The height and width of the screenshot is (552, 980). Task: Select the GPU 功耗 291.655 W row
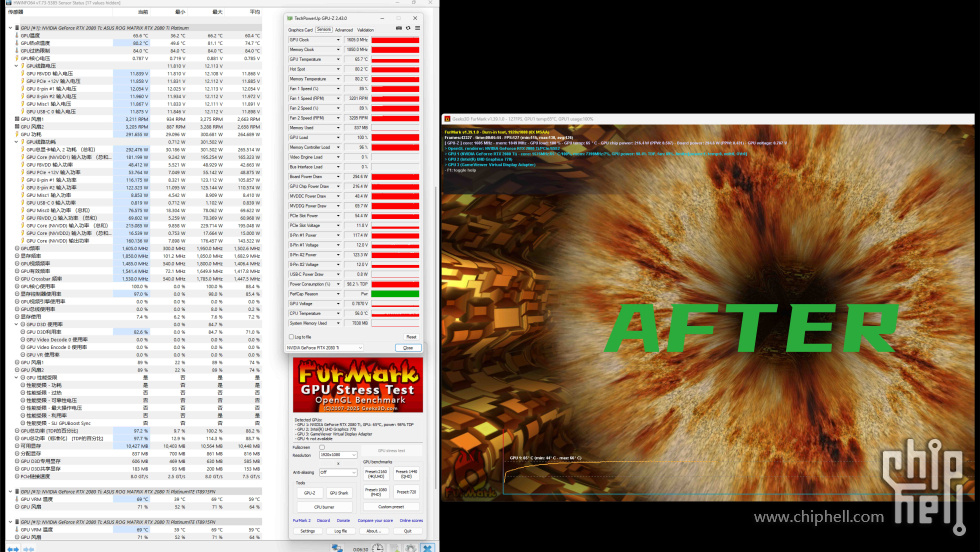click(x=134, y=134)
